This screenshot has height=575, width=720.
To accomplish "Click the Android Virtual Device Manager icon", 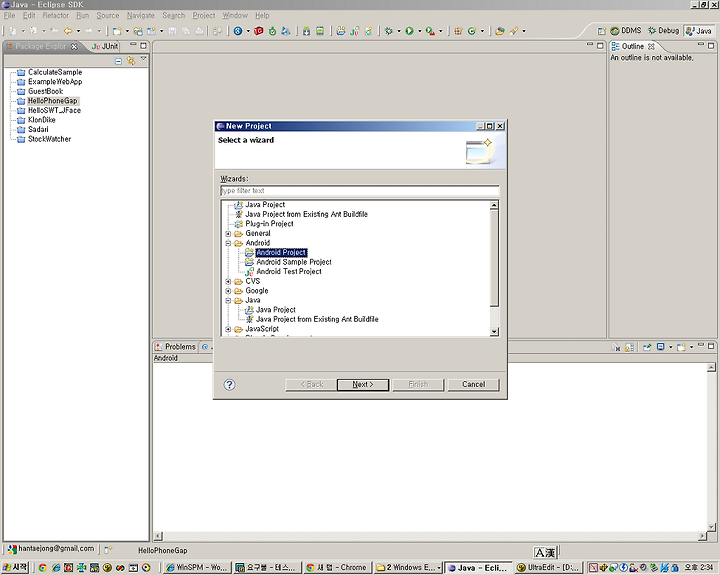I will tap(320, 31).
